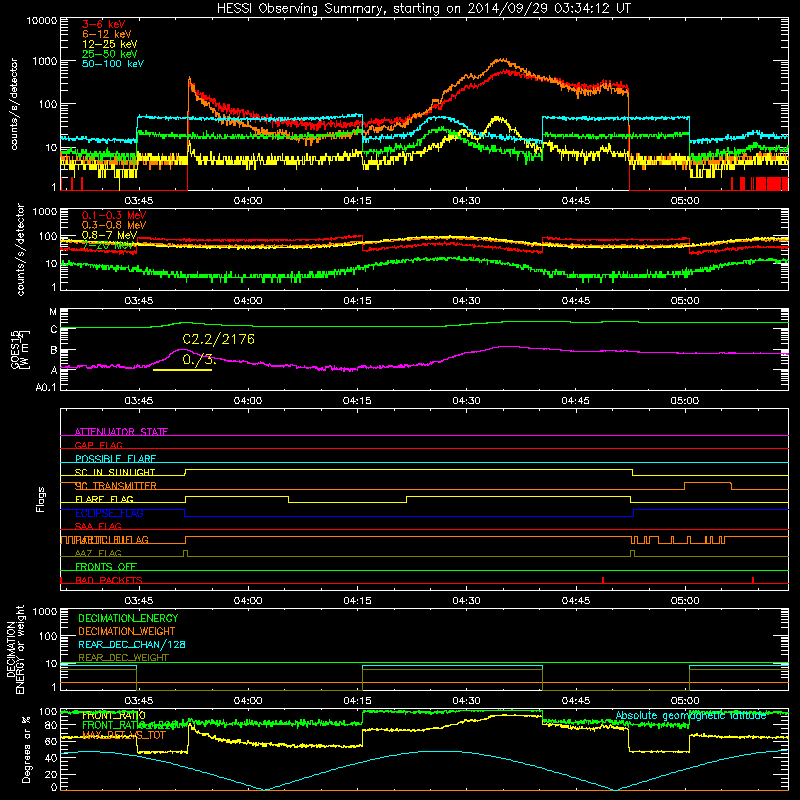800x800 pixels.
Task: Click the '10000' y-axis tick label
Action: (42, 20)
